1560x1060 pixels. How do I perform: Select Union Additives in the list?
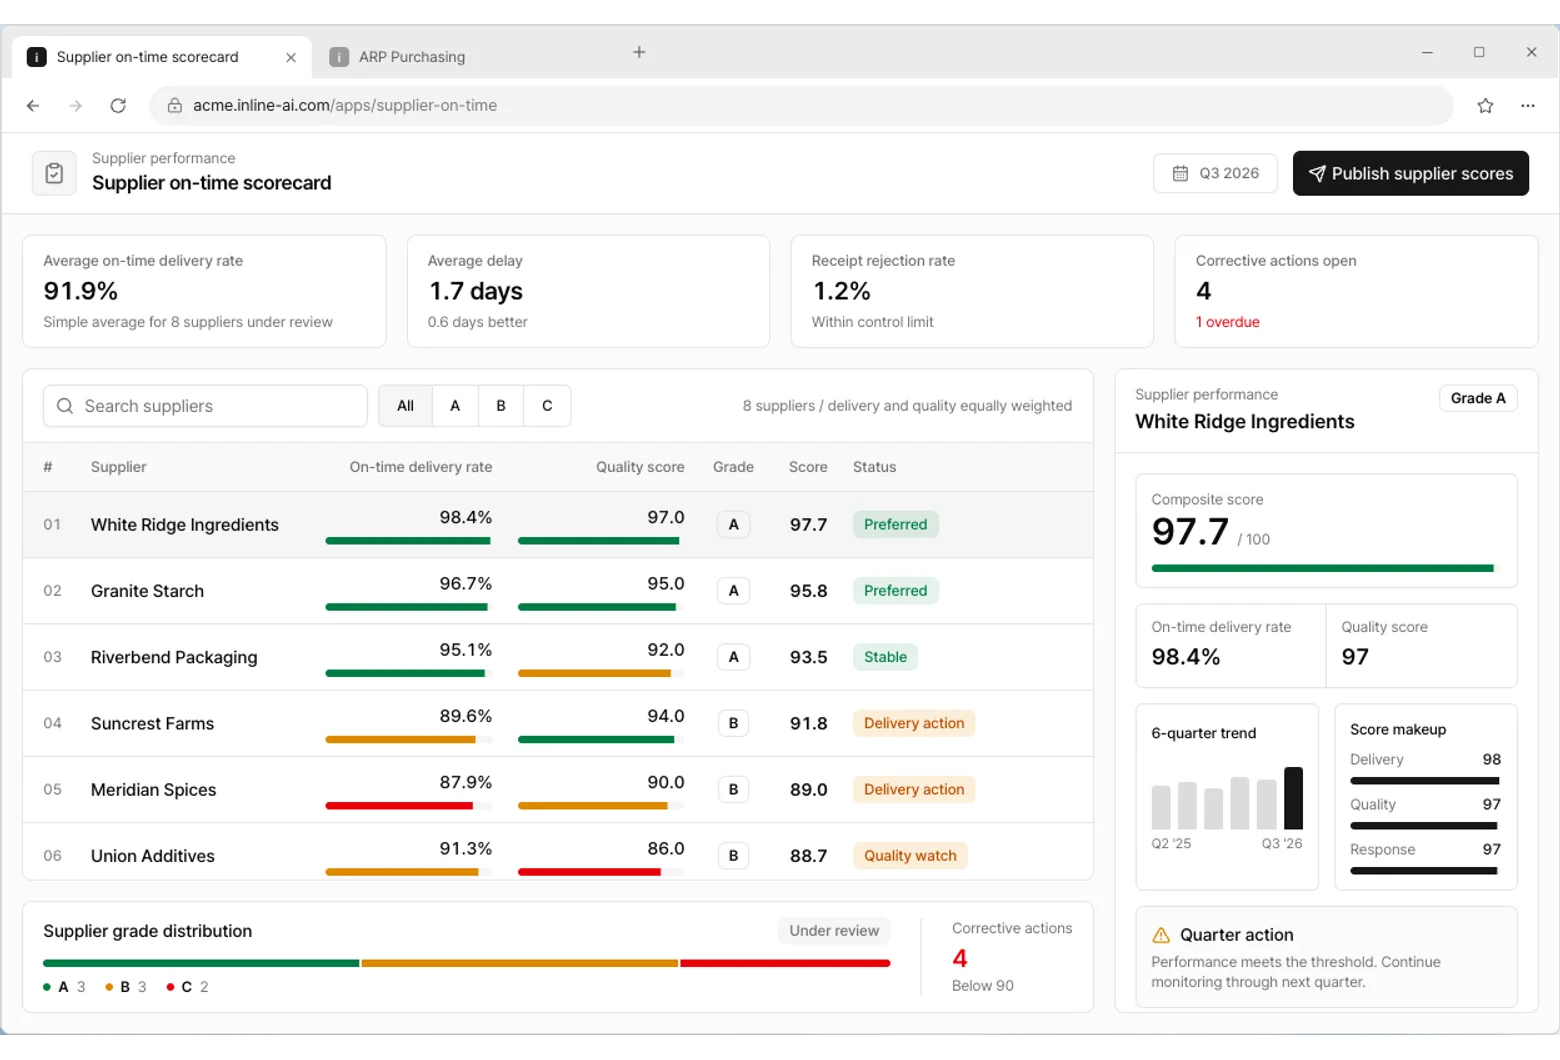(558, 852)
